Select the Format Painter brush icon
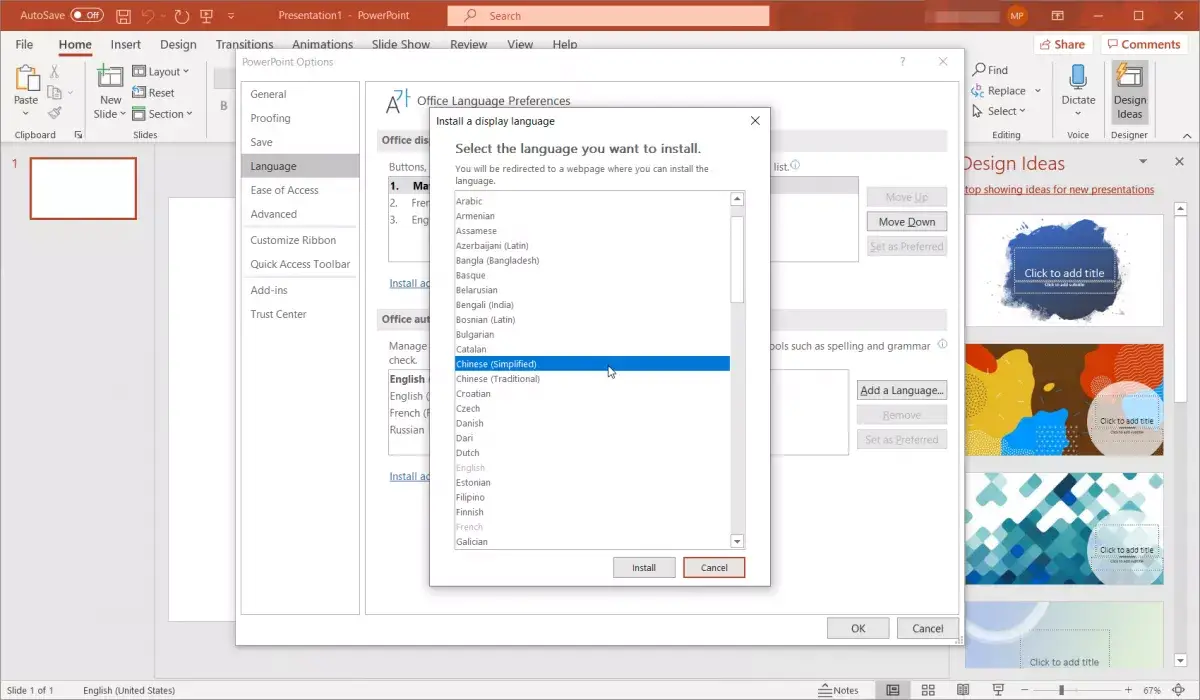 point(54,113)
